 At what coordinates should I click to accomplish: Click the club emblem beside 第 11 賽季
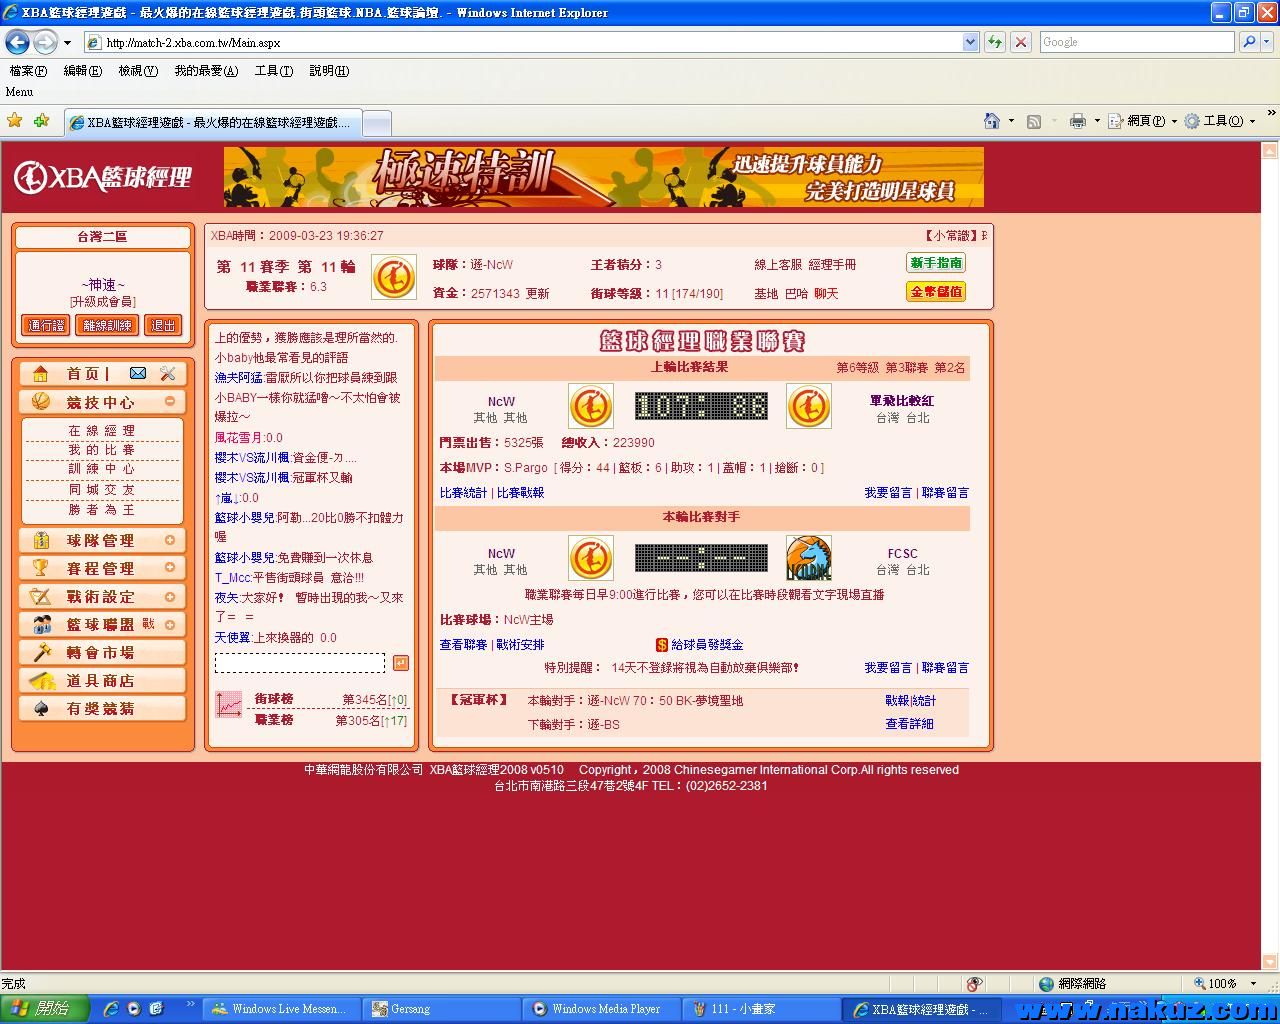393,277
